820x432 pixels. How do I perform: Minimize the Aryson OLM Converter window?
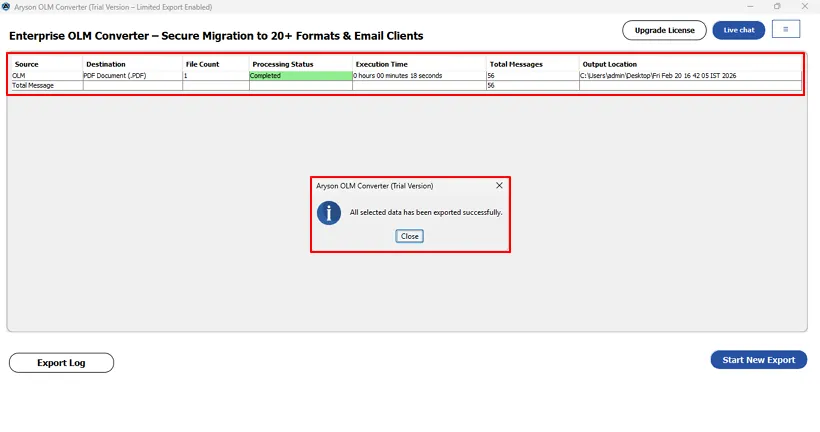point(750,7)
